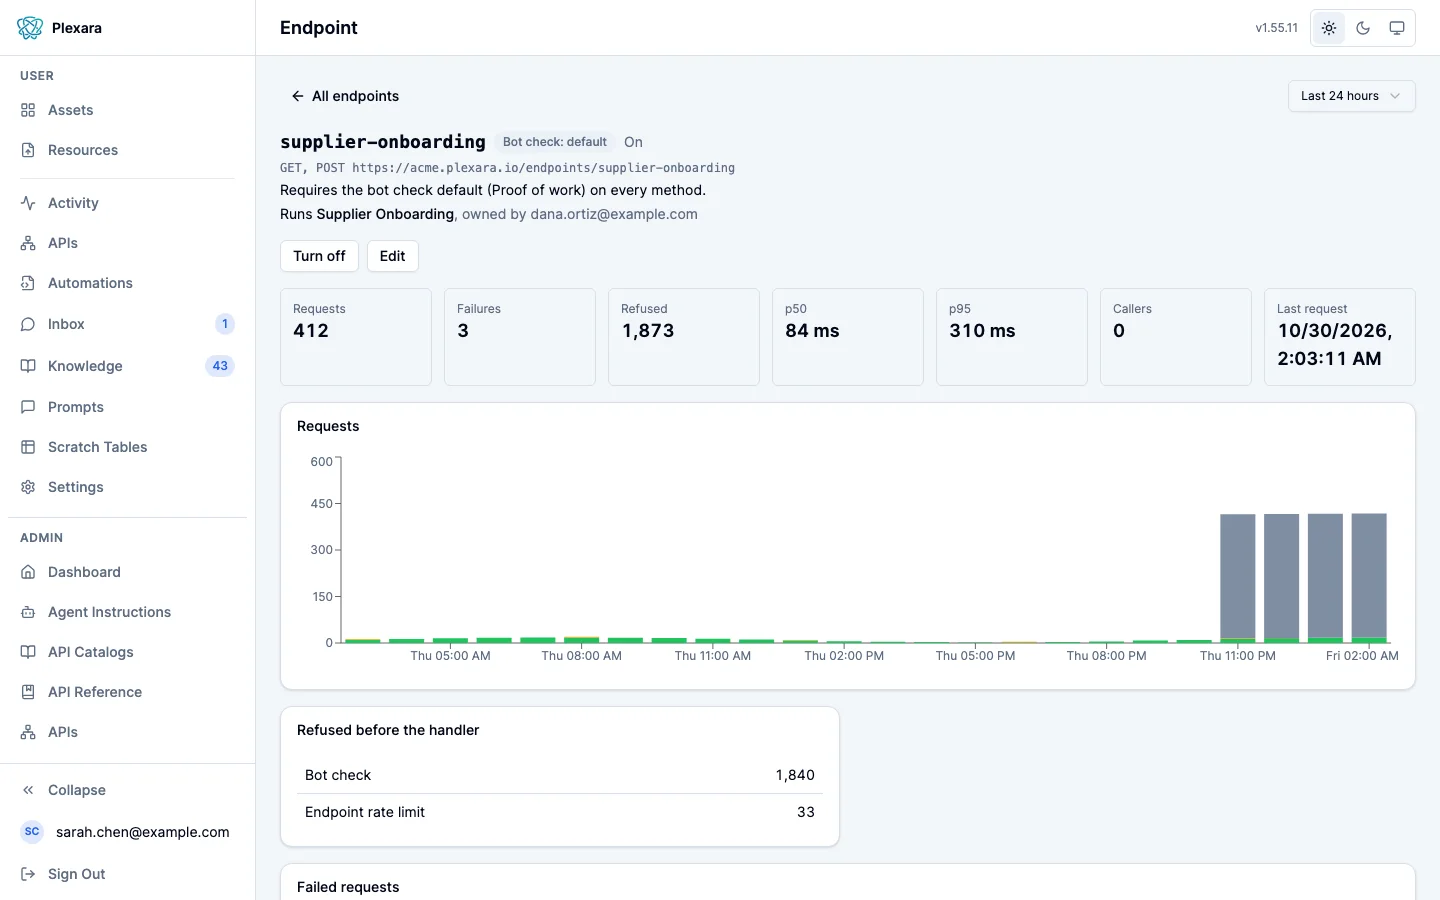Open API Catalogs admin page
The height and width of the screenshot is (900, 1440).
click(x=127, y=652)
